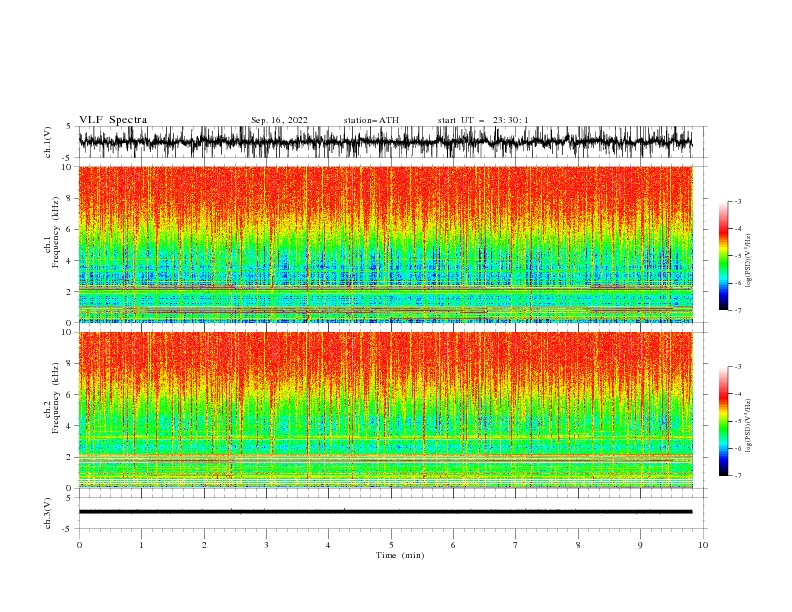This screenshot has width=792, height=612.
Task: Click the ch.2 spectrogram colorbar
Action: (x=723, y=421)
